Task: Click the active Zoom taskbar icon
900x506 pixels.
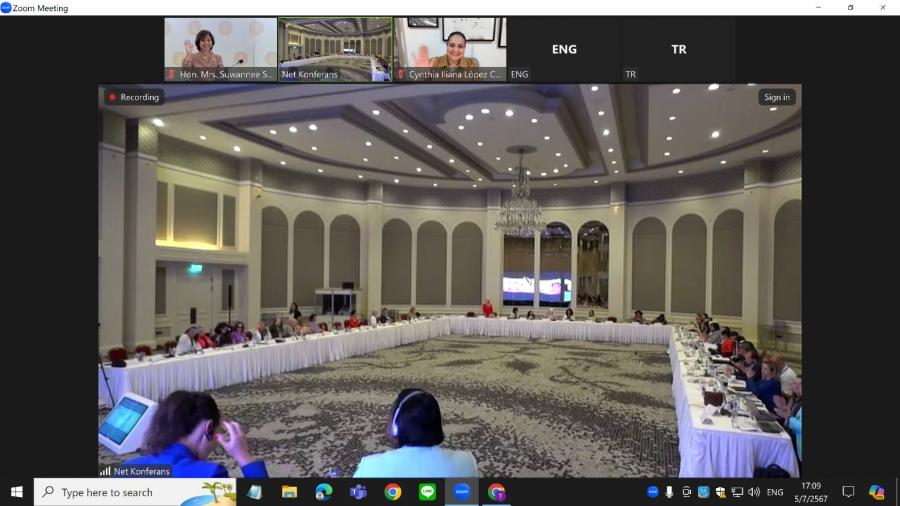Action: [x=462, y=492]
